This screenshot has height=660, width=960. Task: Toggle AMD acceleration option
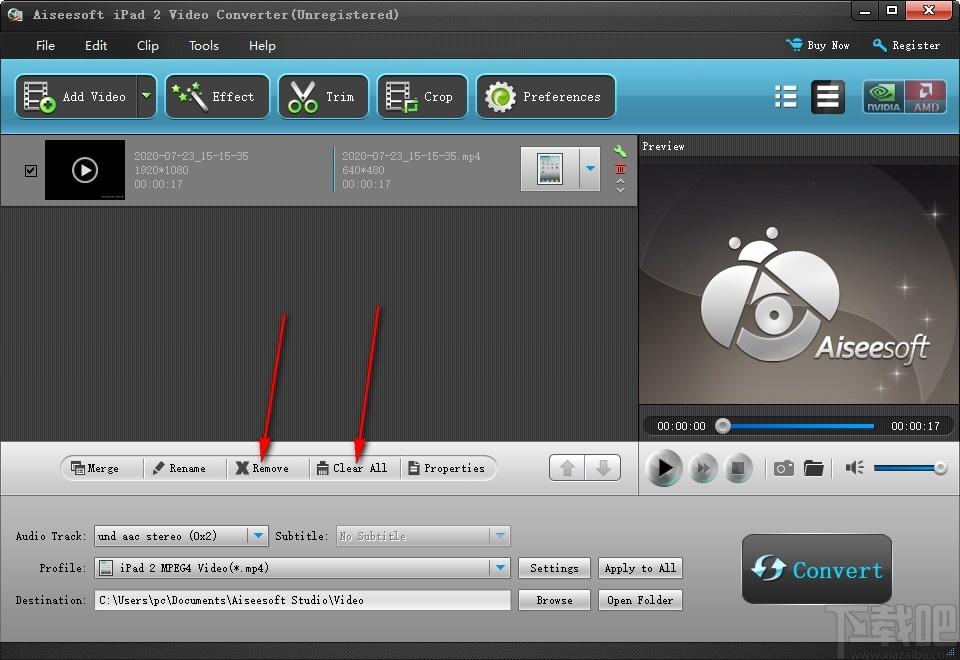tap(926, 97)
